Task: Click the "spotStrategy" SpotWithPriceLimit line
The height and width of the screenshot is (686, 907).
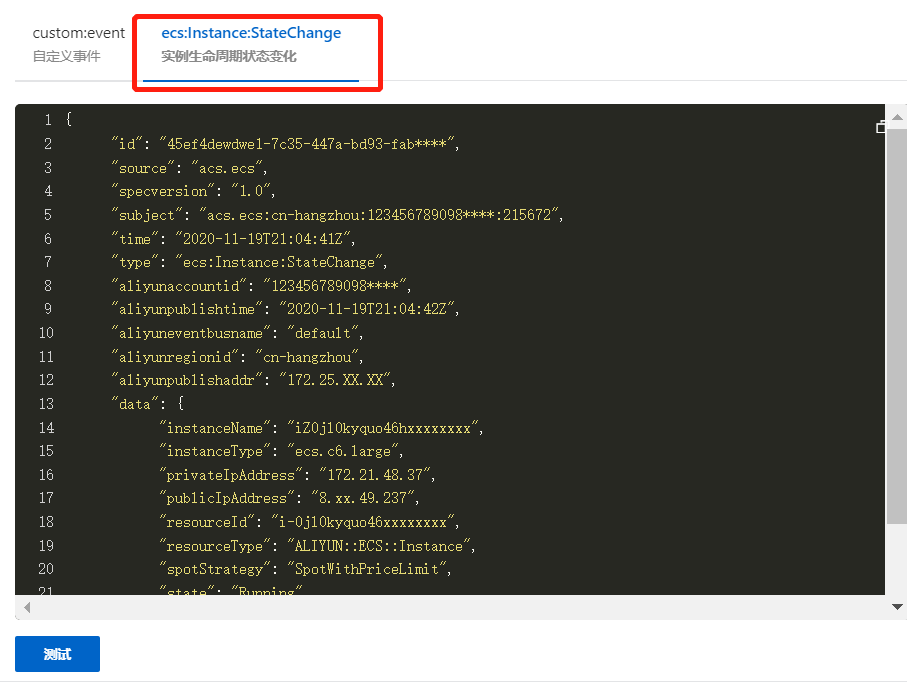Action: pos(305,569)
